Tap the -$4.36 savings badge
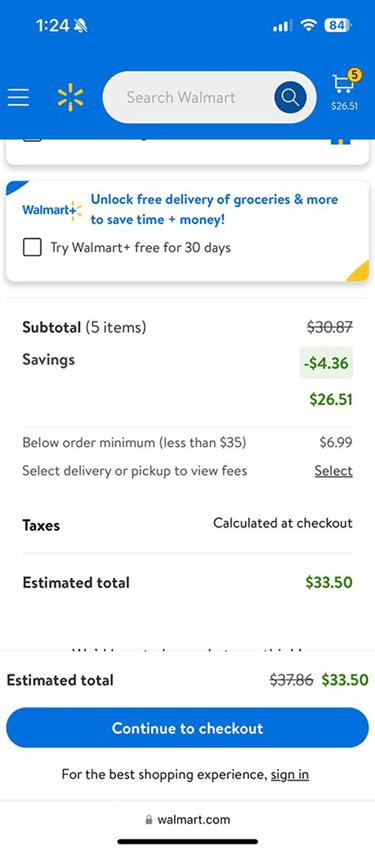The width and height of the screenshot is (375, 849). pyautogui.click(x=326, y=363)
